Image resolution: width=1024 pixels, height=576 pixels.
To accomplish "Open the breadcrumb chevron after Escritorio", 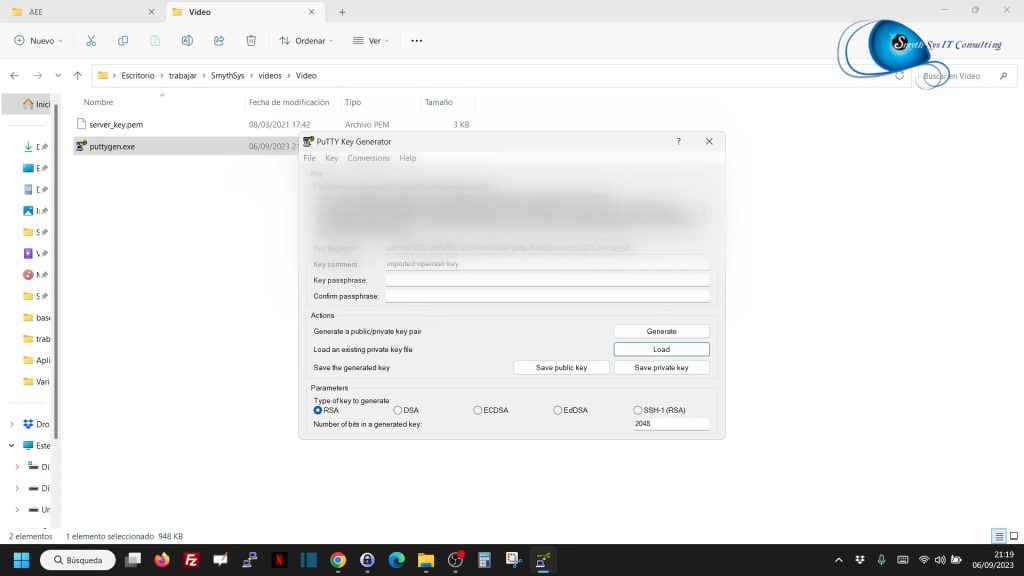I will 162,76.
